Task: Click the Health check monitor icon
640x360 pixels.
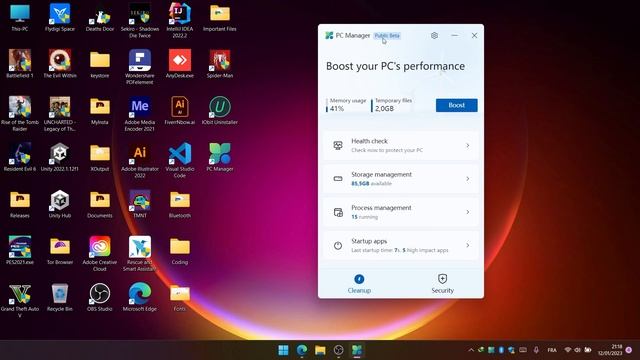Action: [x=338, y=146]
